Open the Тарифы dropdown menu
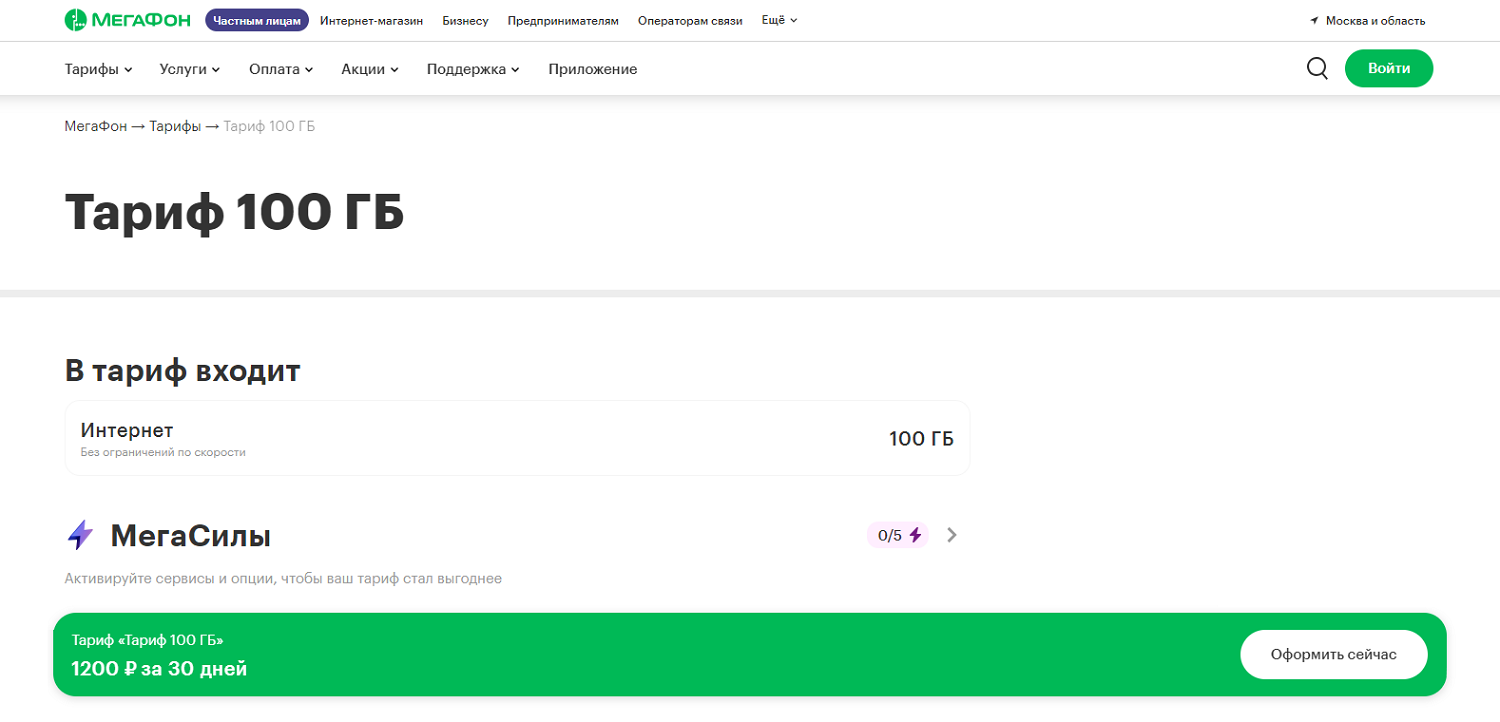Viewport: 1500px width, 722px height. 99,69
